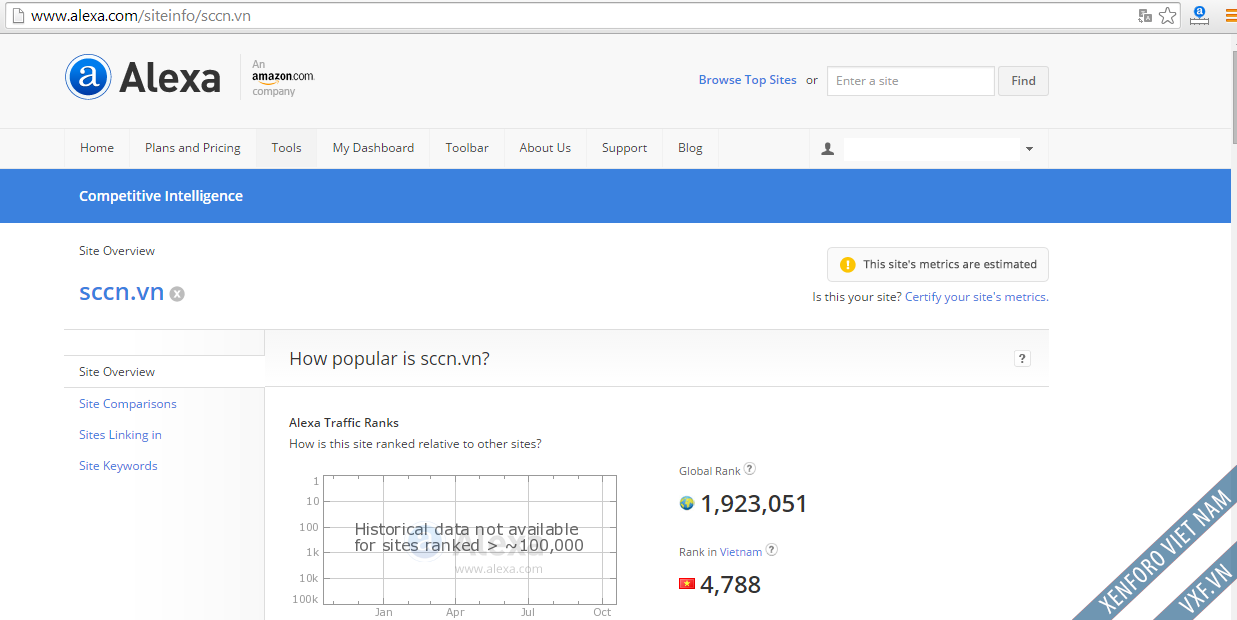Image resolution: width=1237 pixels, height=620 pixels.
Task: Open the Blog nav item
Action: pyautogui.click(x=690, y=148)
